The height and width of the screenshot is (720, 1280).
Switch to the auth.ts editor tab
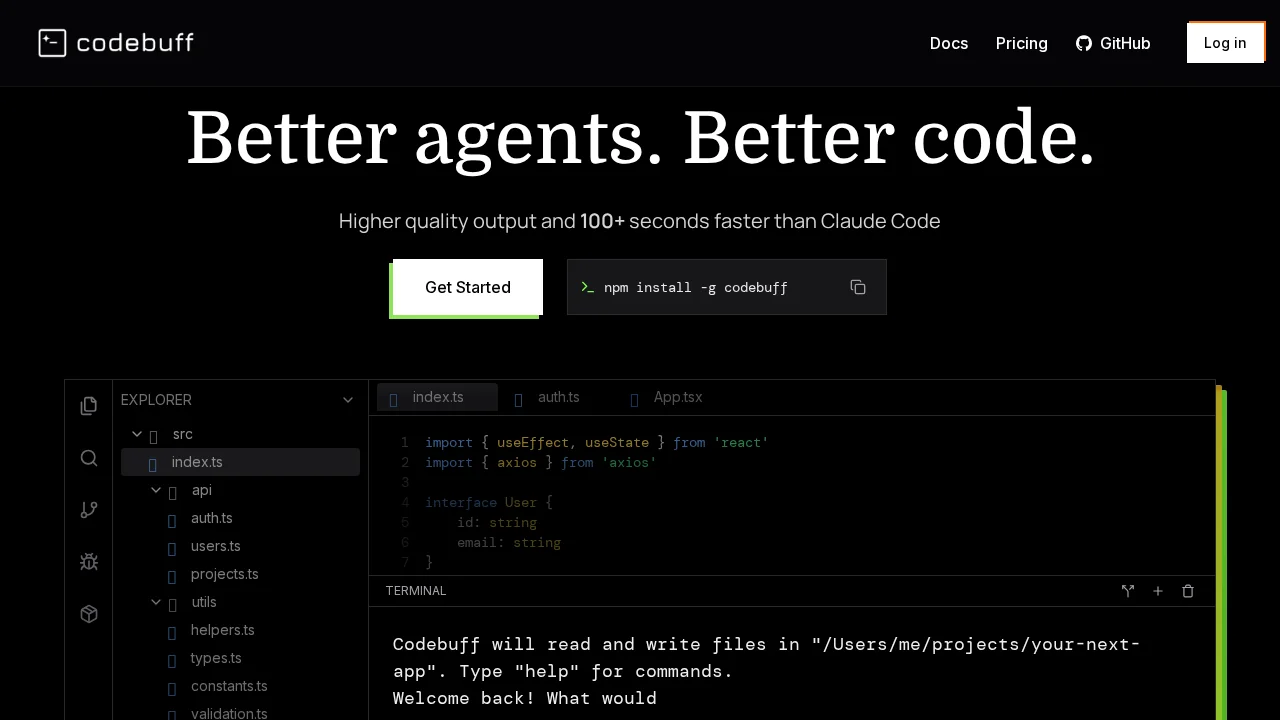click(557, 397)
